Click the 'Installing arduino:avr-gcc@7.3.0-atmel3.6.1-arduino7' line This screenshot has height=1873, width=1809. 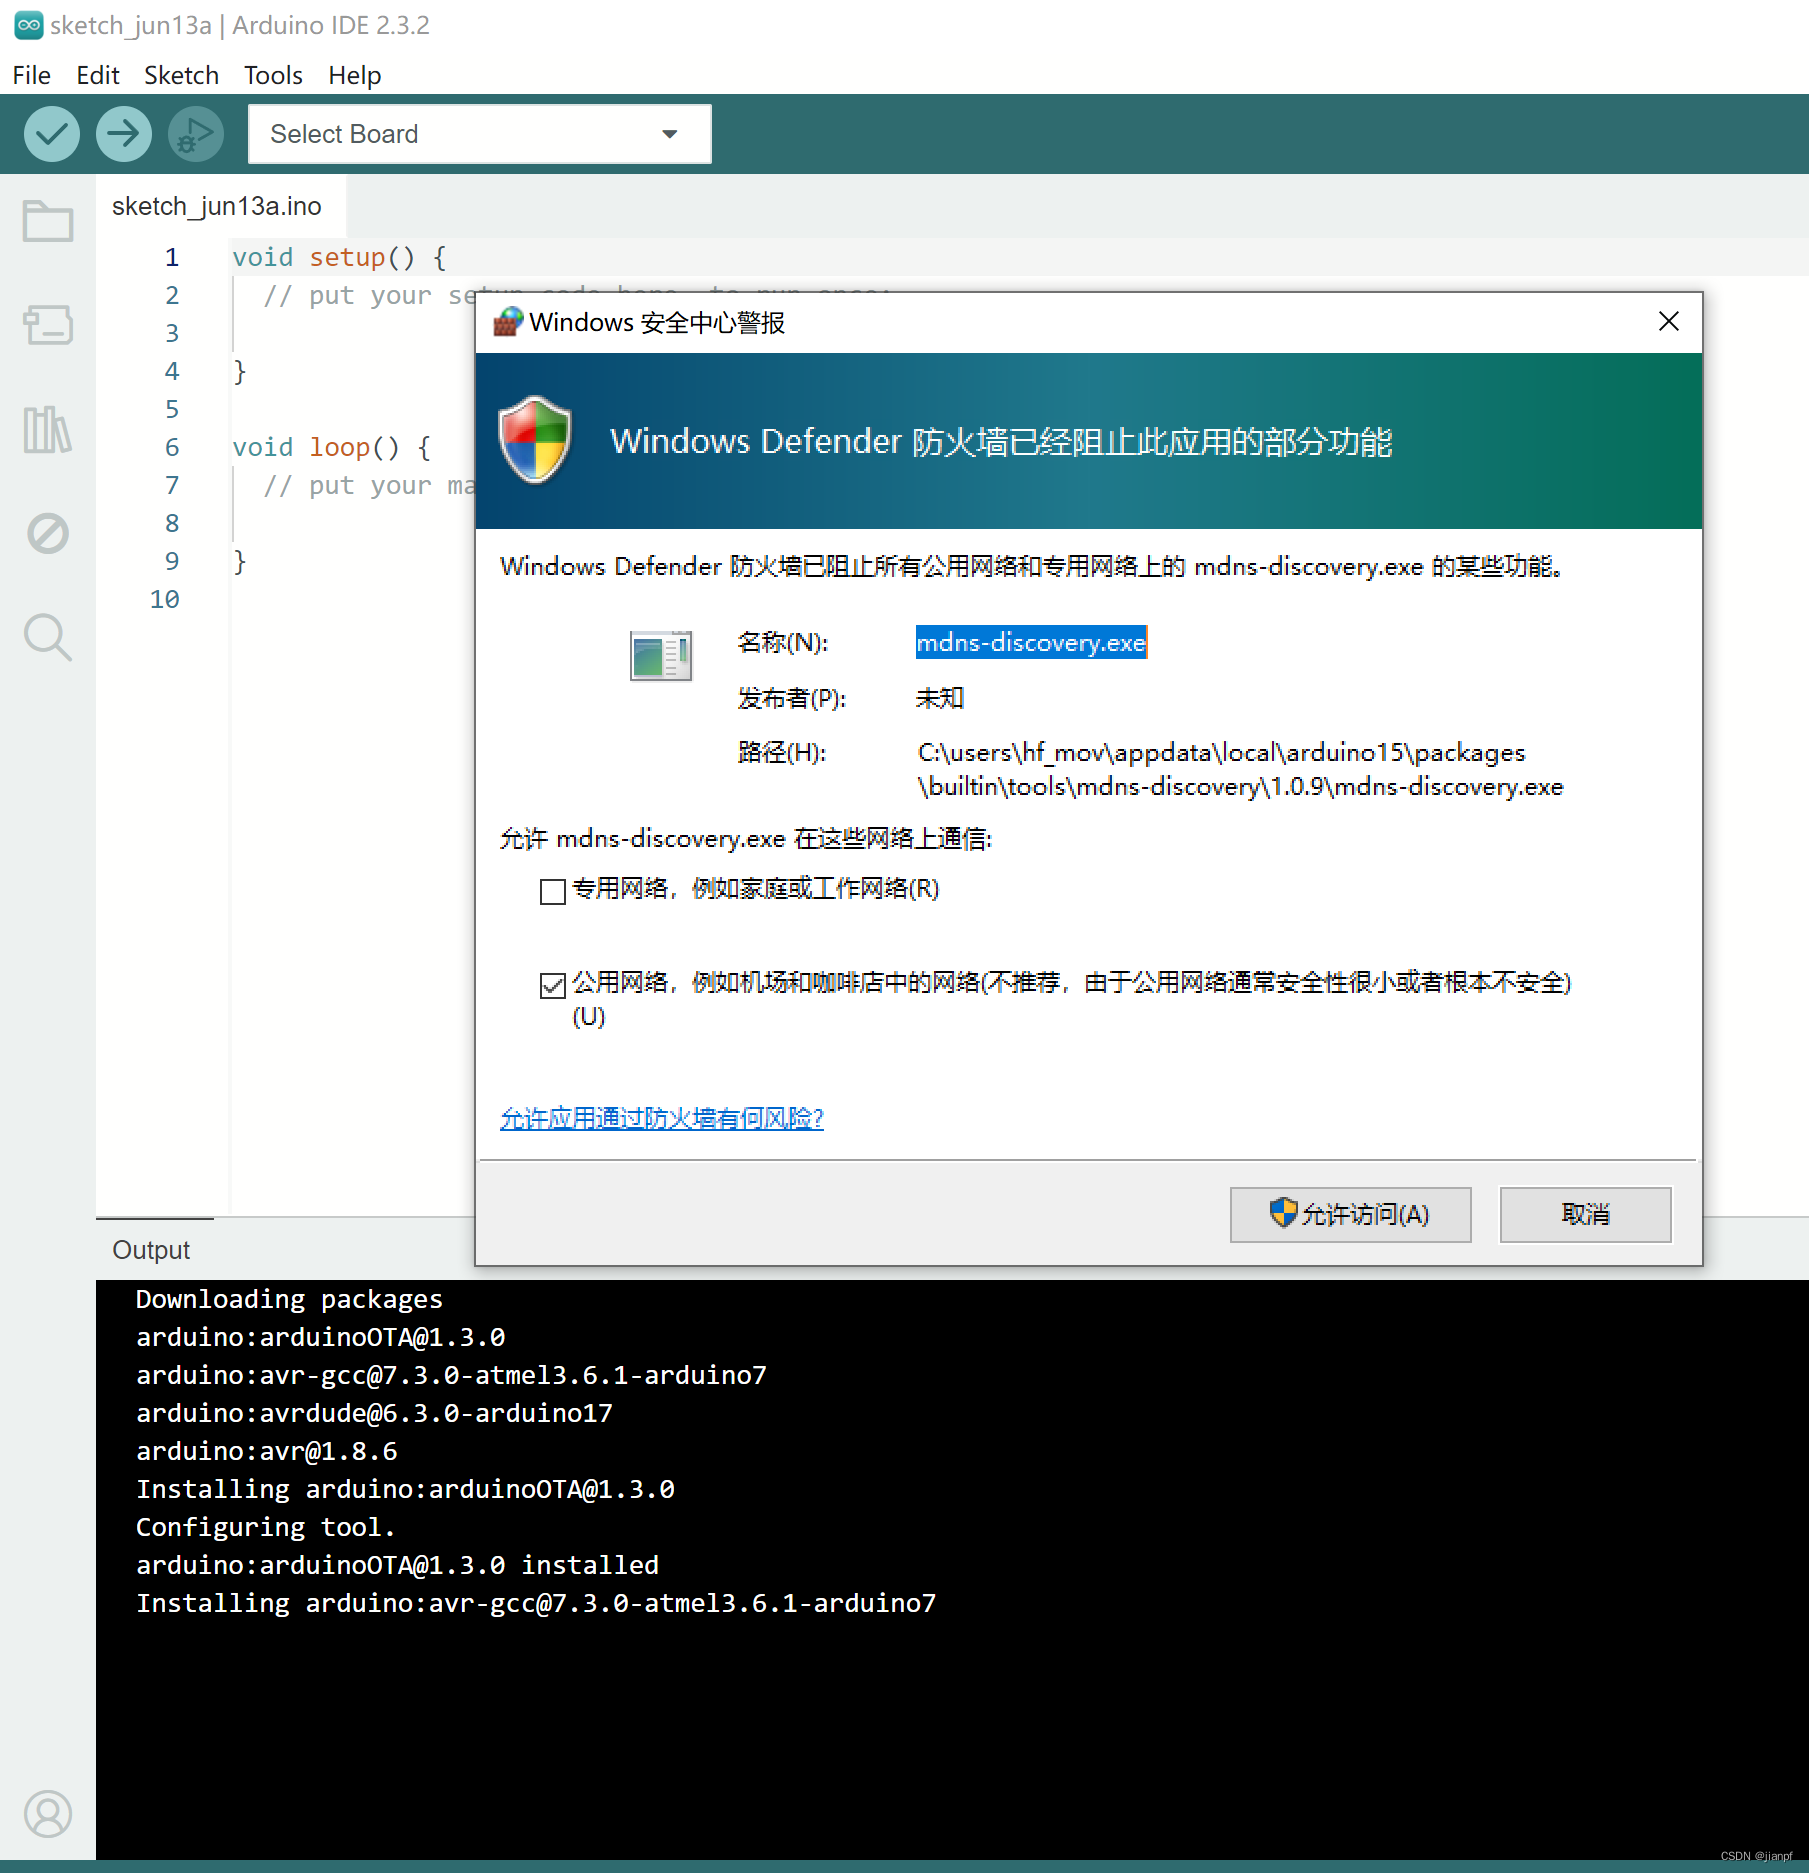coord(536,1603)
